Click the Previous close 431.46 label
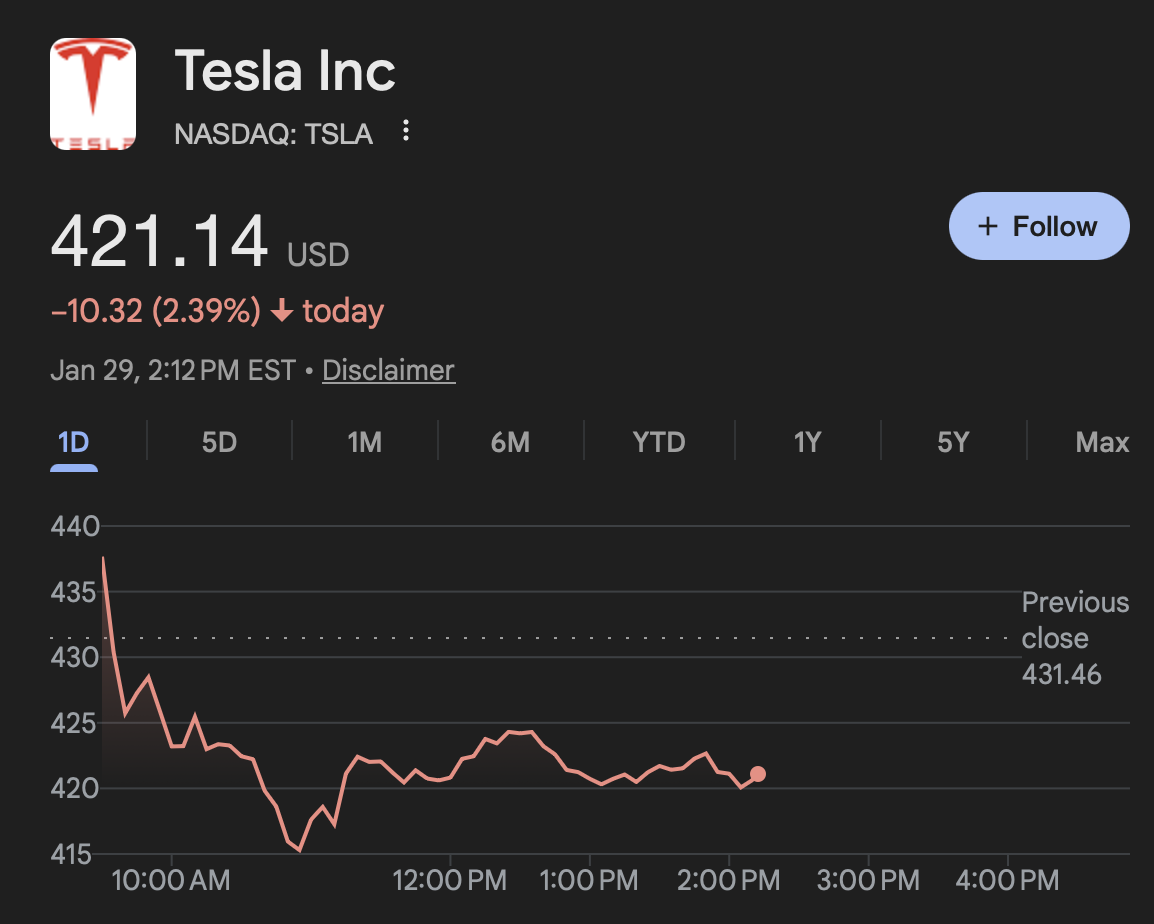 pyautogui.click(x=1074, y=638)
